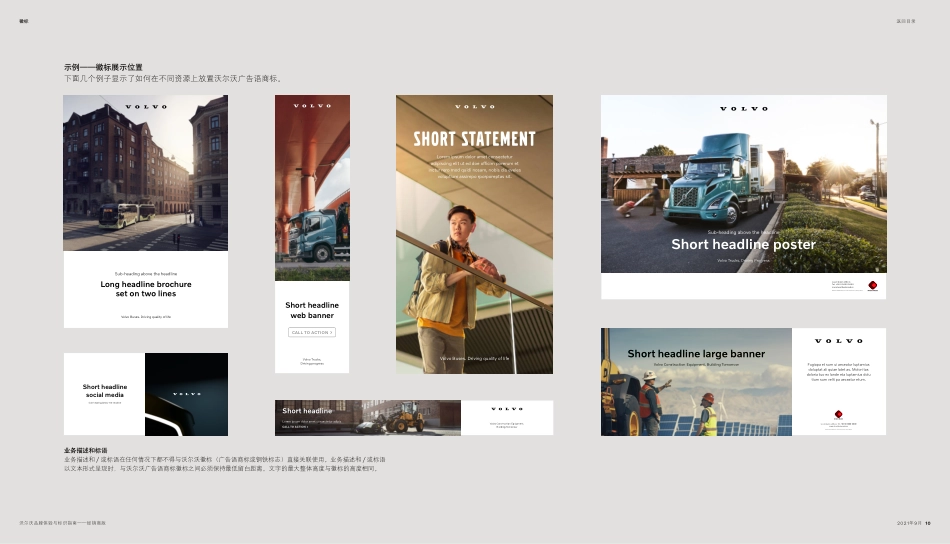Click the Volvo wordmark above SHORT STATEMENT

[474, 106]
